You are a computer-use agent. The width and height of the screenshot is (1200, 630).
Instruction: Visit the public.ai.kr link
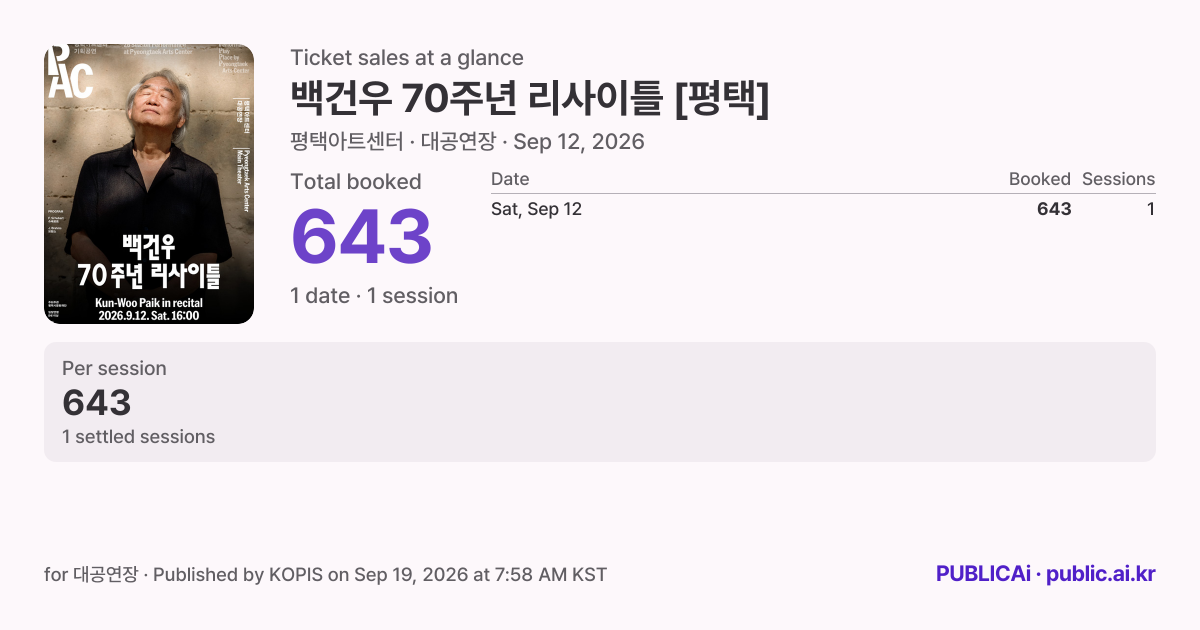tap(1101, 574)
